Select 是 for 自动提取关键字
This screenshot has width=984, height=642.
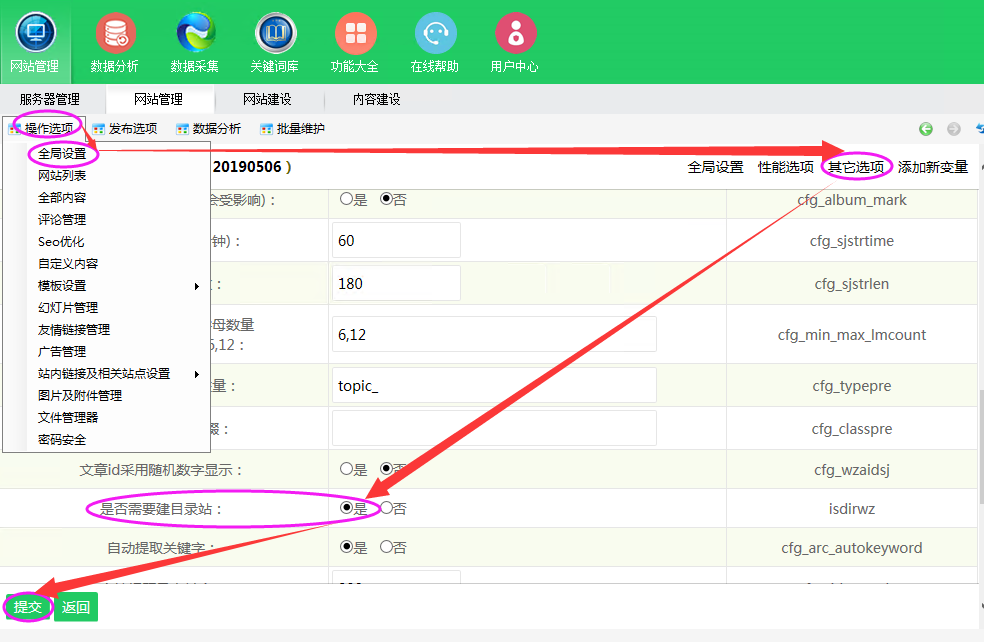[x=346, y=547]
